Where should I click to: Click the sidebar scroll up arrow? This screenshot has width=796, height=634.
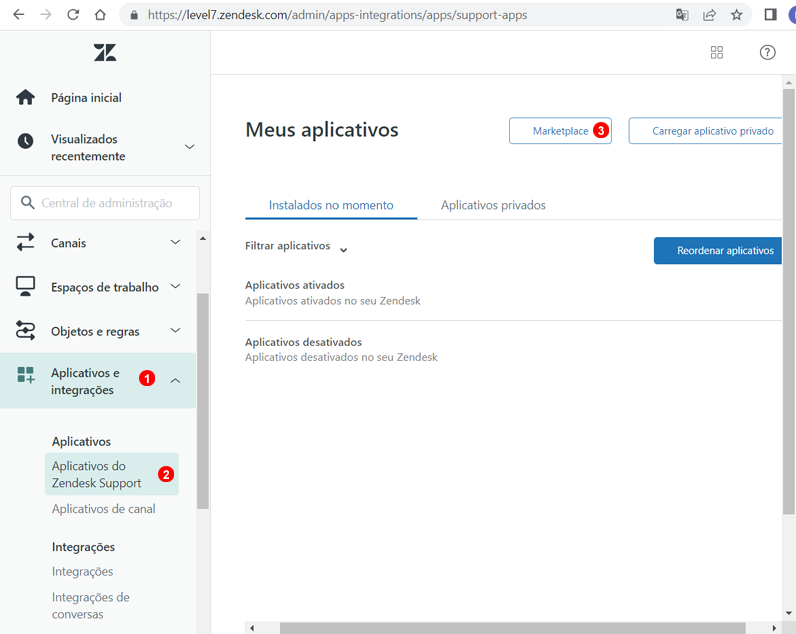[x=203, y=239]
